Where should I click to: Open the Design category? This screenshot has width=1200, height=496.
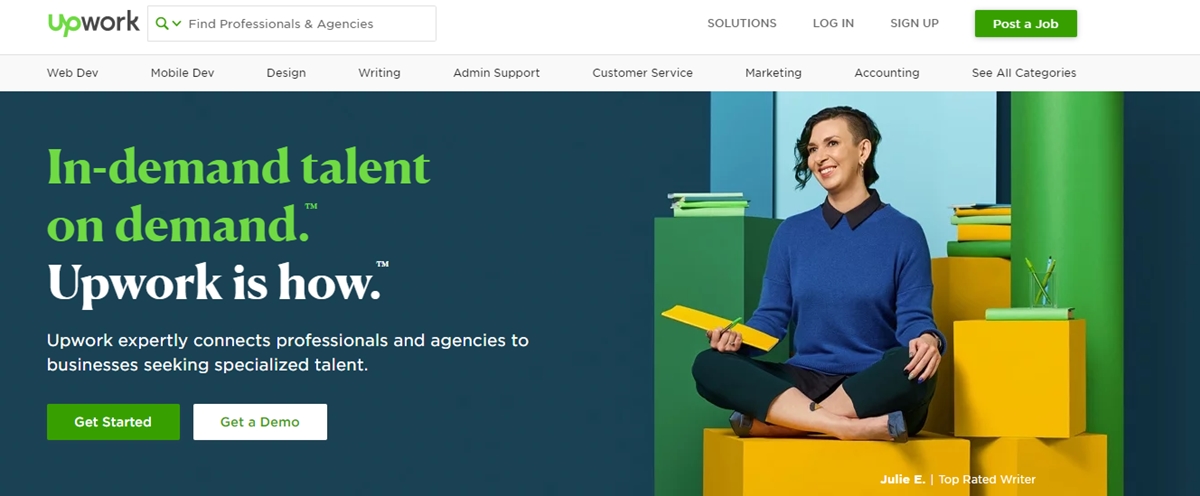pyautogui.click(x=286, y=73)
